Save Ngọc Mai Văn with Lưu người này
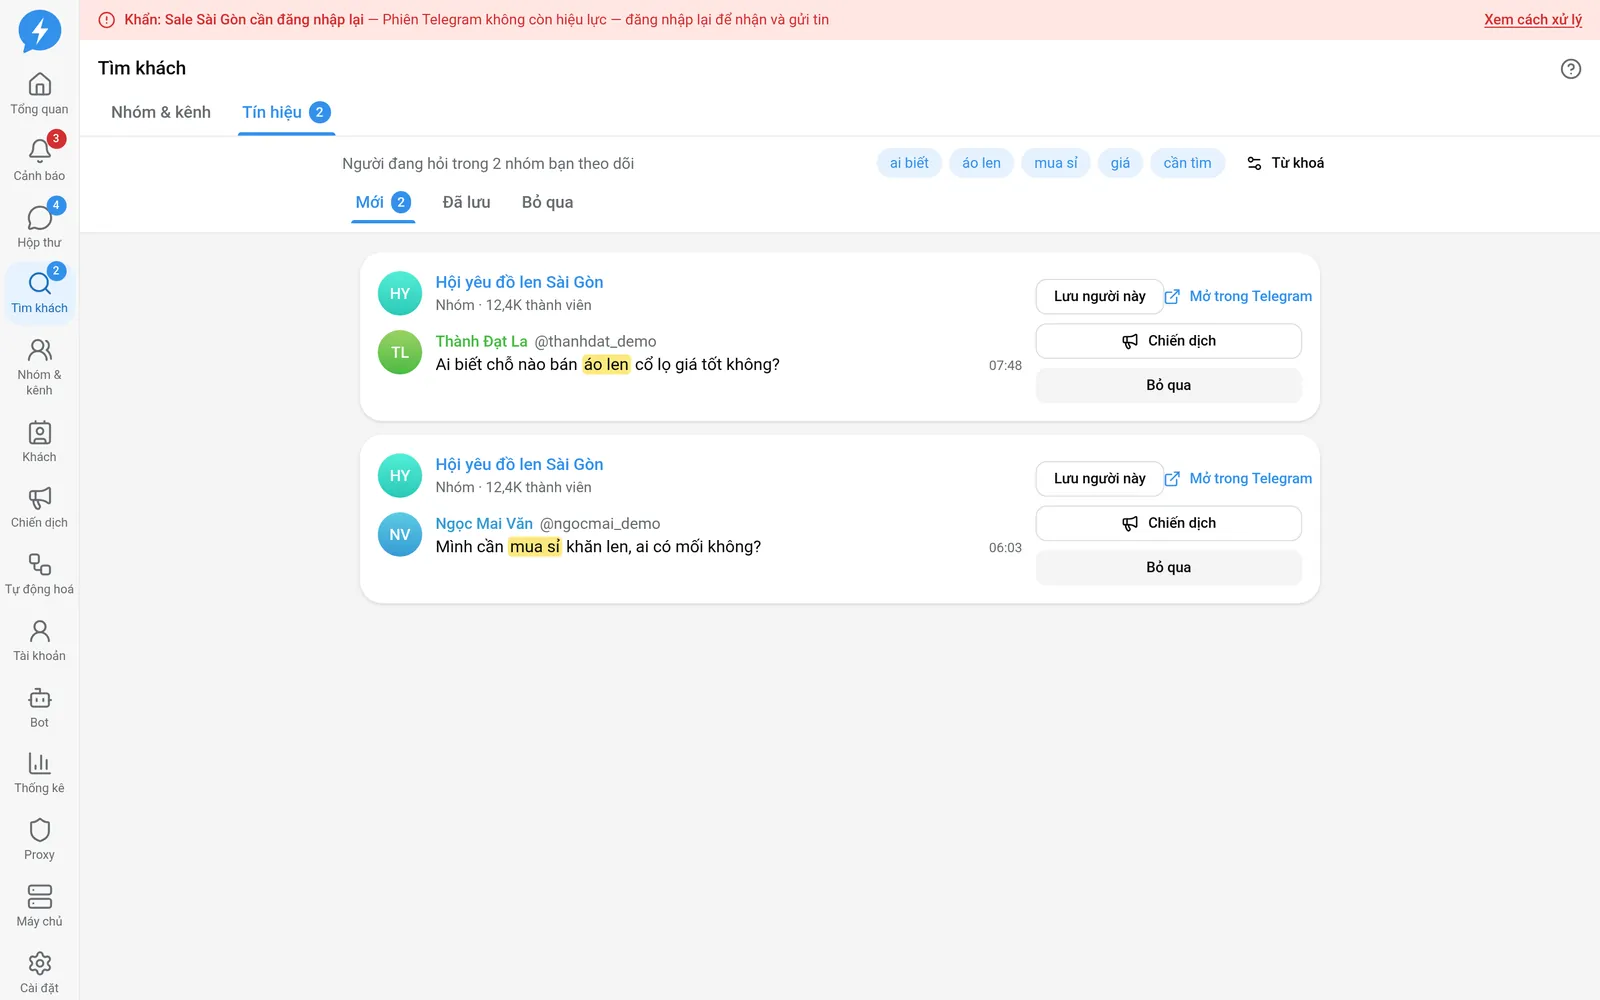The width and height of the screenshot is (1600, 1000). [1099, 478]
